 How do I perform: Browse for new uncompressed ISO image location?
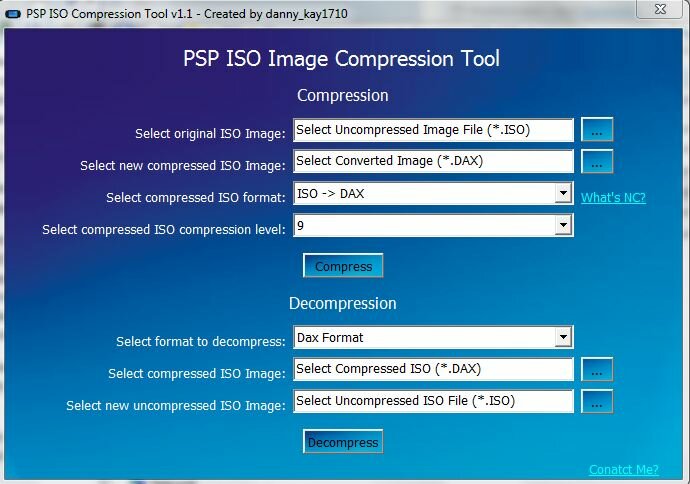[596, 401]
